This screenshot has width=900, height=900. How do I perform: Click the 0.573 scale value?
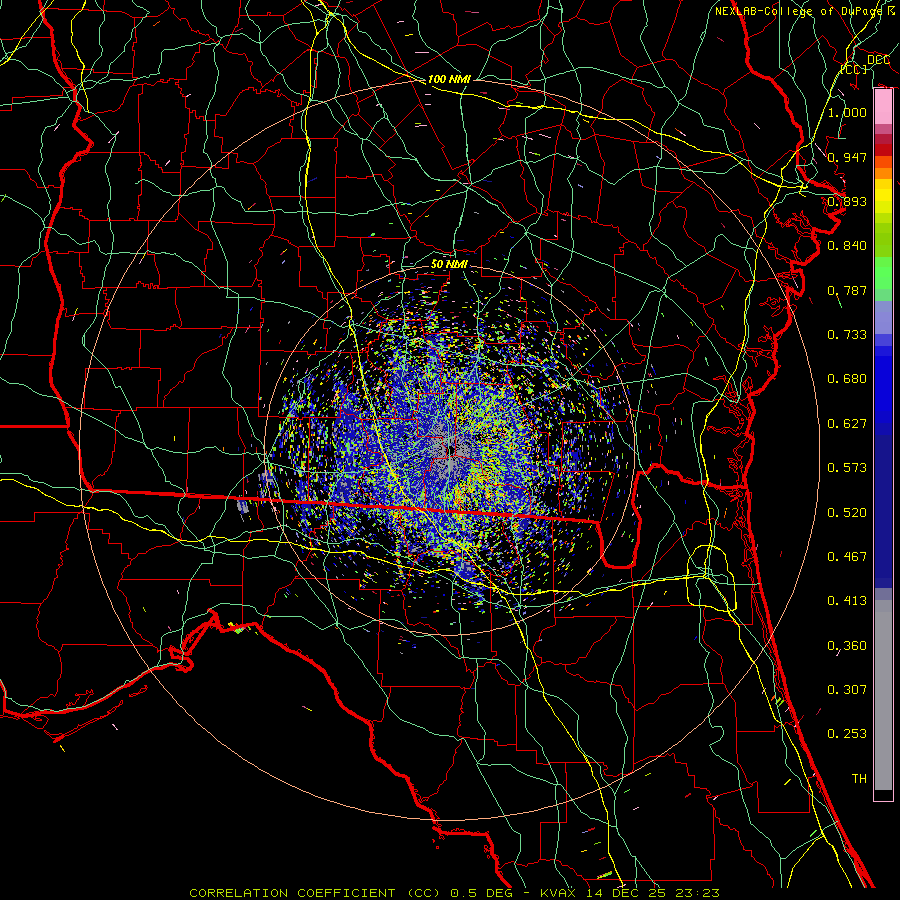coord(847,468)
